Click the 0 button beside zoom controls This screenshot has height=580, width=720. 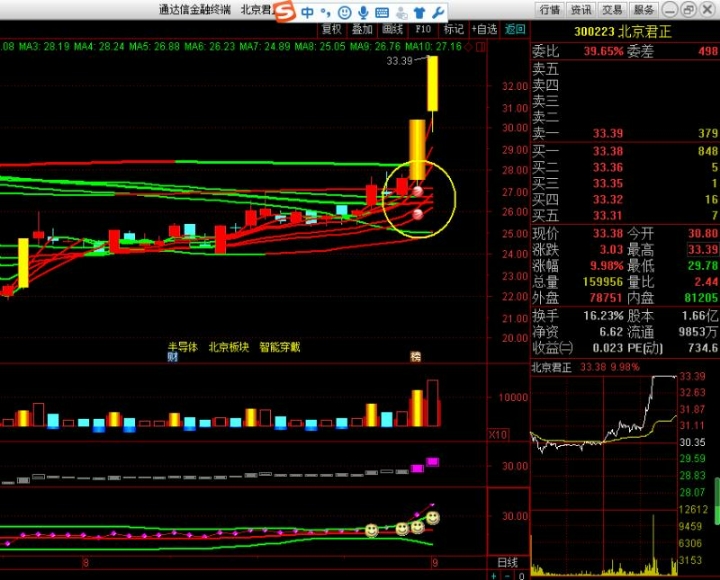coord(521,576)
